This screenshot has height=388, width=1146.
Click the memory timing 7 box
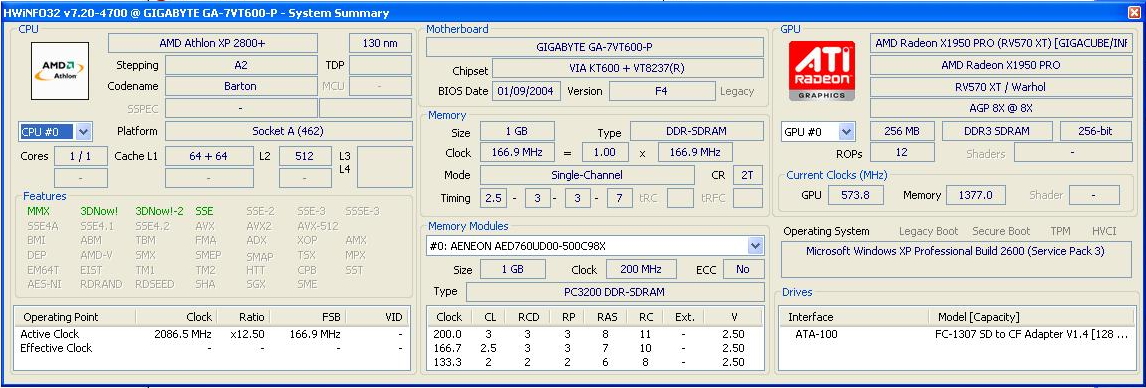[620, 198]
